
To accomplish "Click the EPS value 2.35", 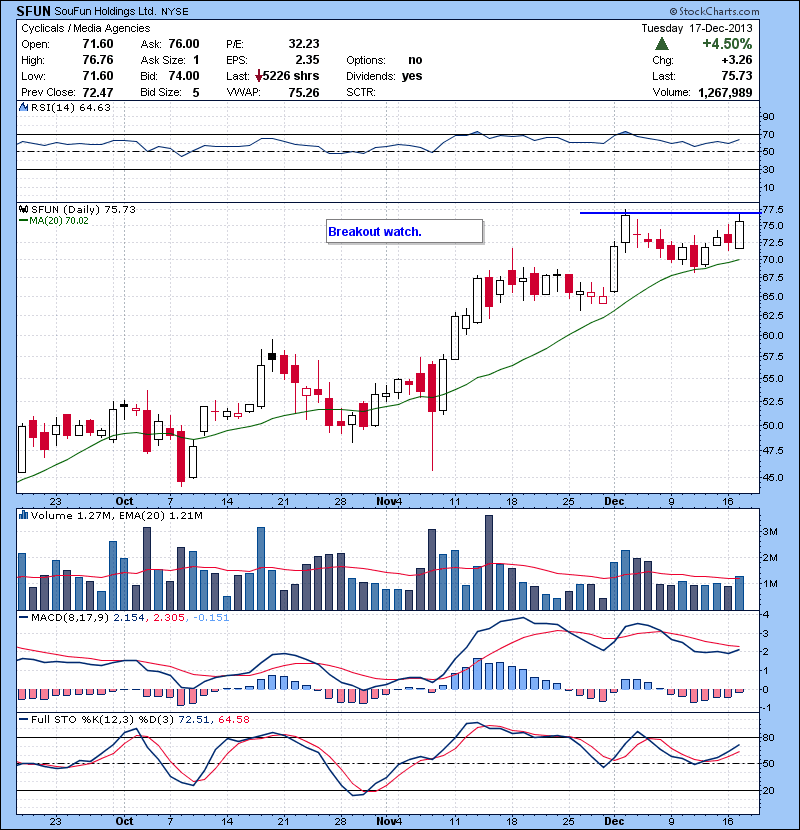I will coord(307,60).
